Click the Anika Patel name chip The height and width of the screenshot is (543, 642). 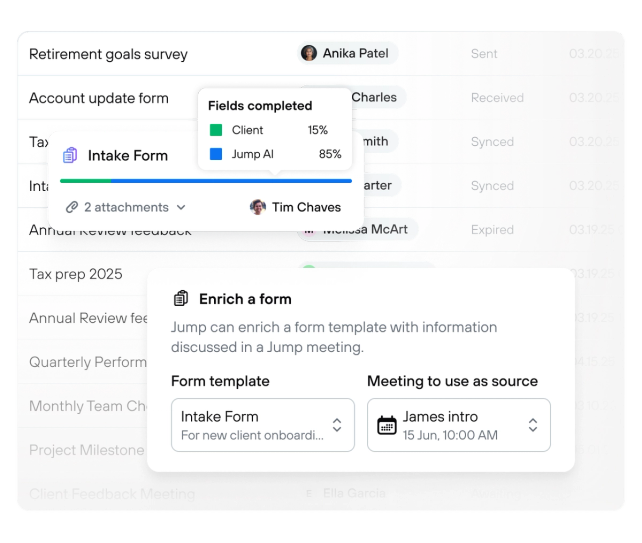click(348, 53)
